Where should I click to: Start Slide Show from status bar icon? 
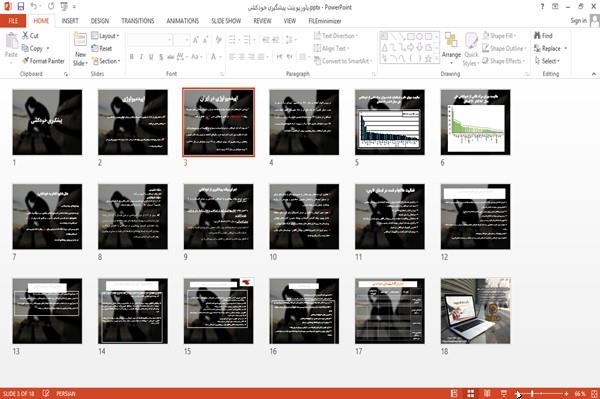pos(504,393)
